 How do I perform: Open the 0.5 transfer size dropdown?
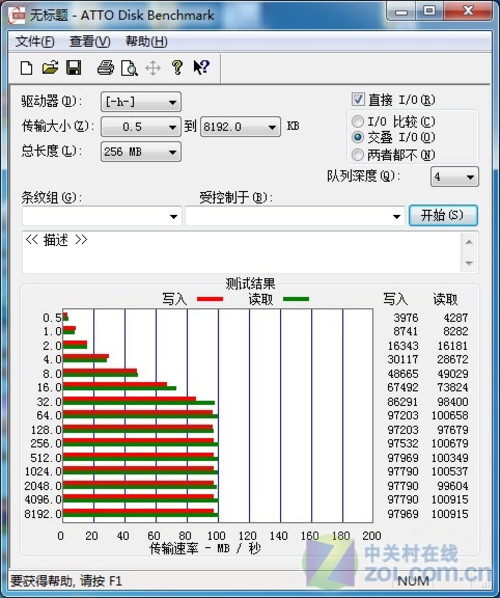[x=141, y=127]
